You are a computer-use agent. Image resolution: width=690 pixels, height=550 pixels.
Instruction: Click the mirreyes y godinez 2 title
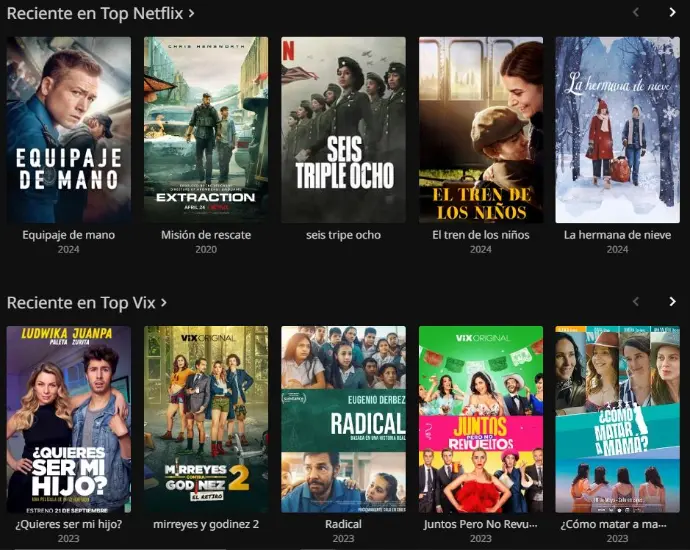[206, 524]
